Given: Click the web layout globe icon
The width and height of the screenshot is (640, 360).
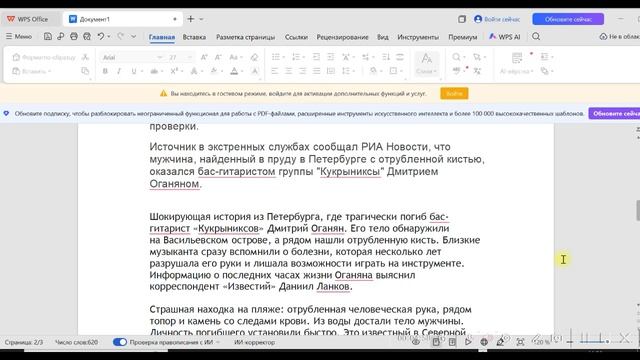Looking at the screenshot, I should [484, 342].
